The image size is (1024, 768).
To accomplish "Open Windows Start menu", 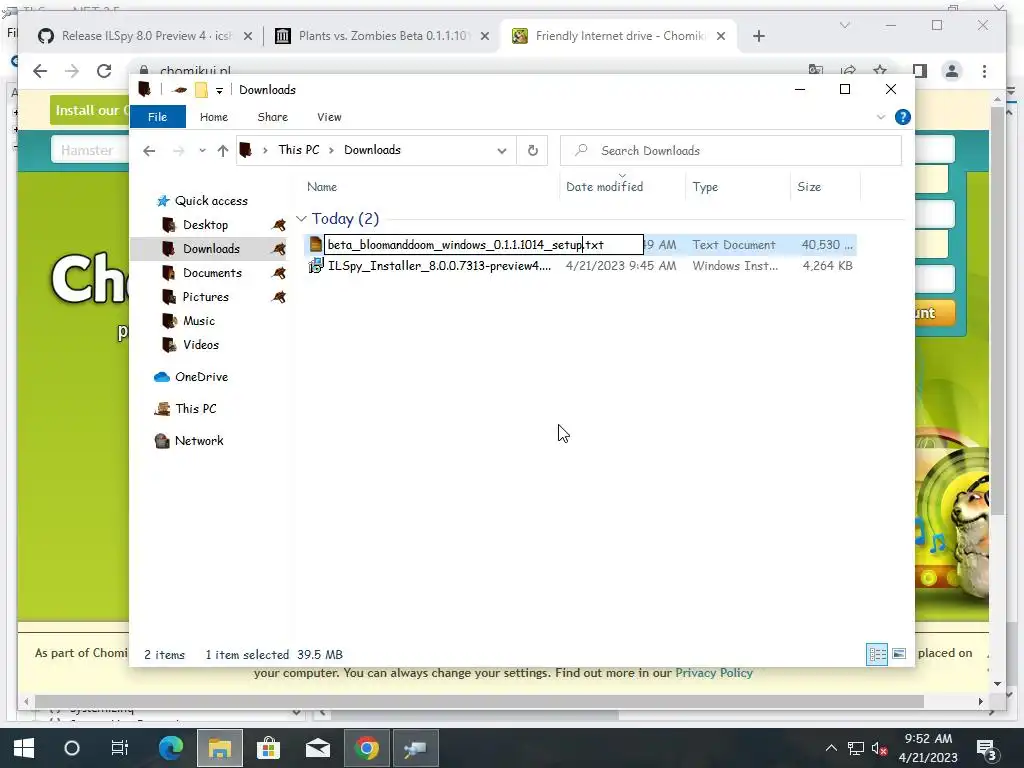I will click(x=24, y=748).
